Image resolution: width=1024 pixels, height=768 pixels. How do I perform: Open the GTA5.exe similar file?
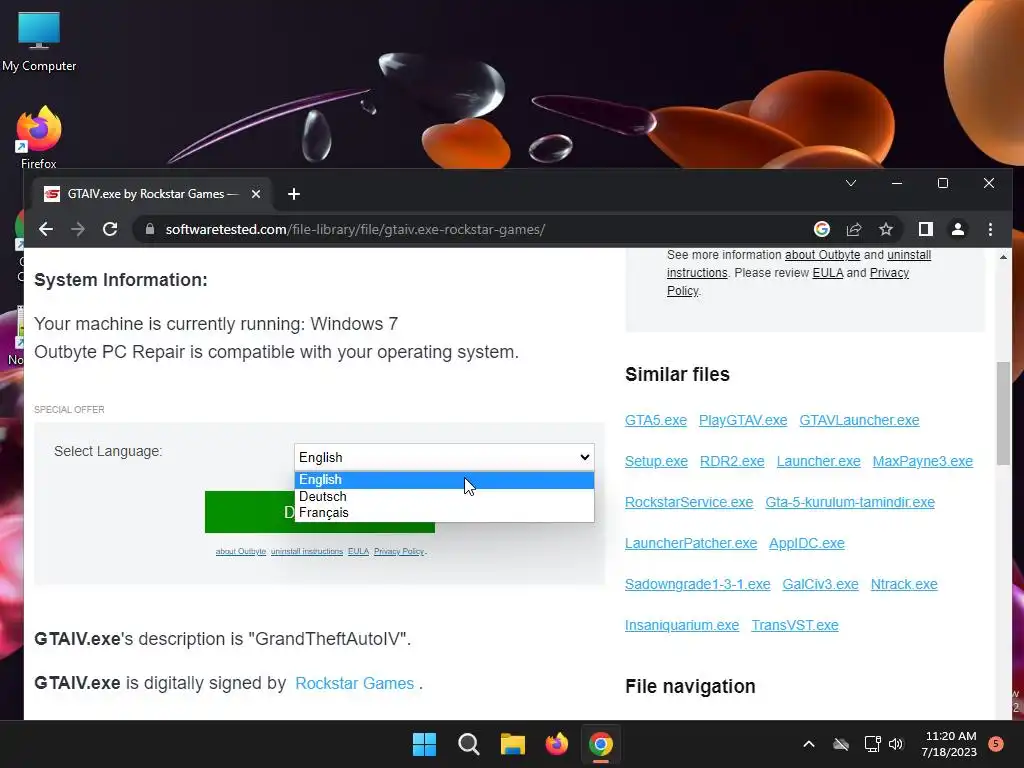656,420
